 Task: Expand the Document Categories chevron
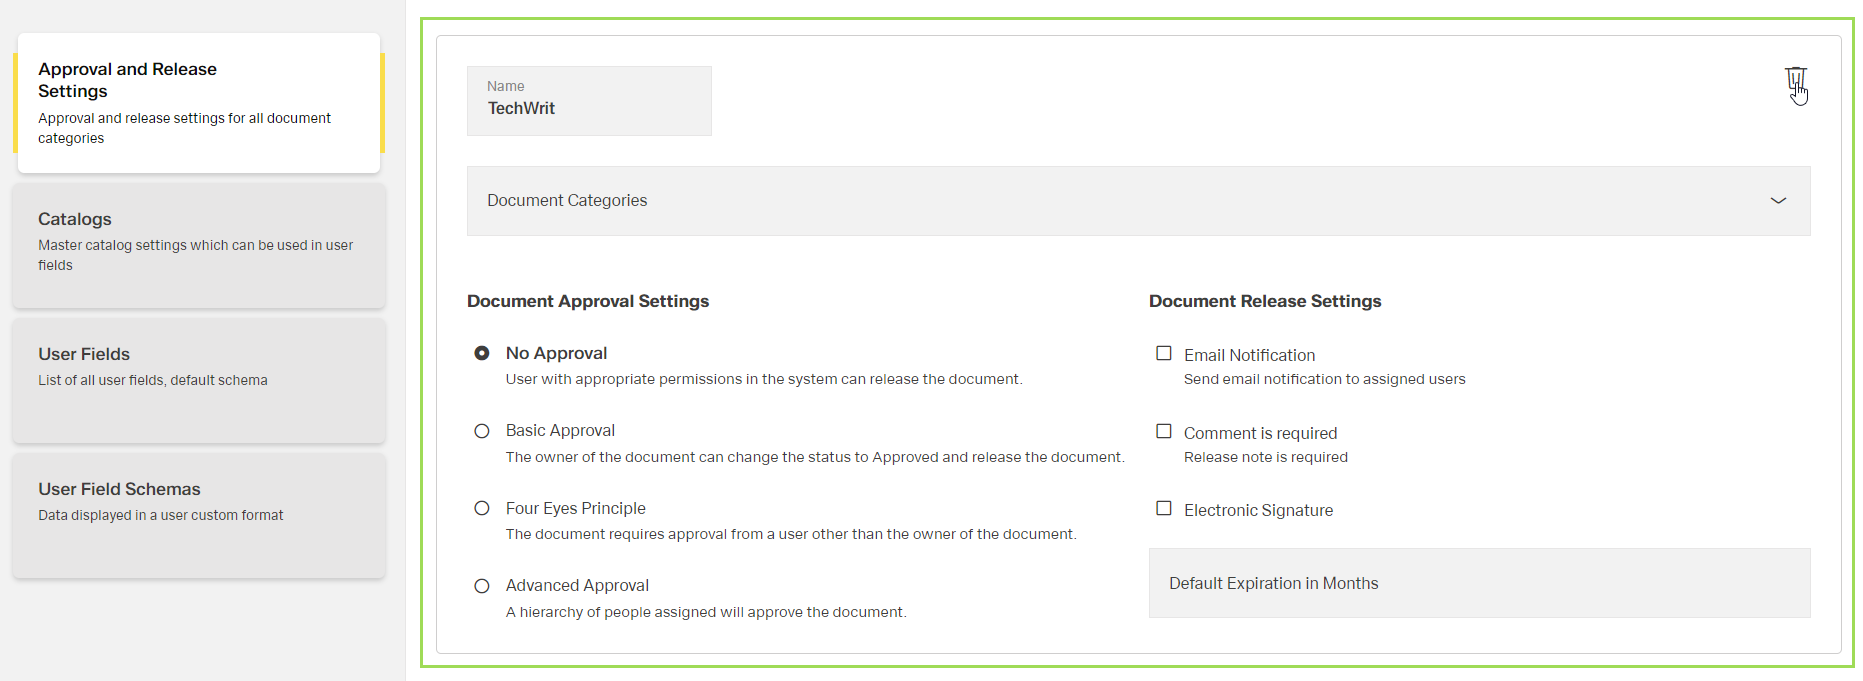1778,201
